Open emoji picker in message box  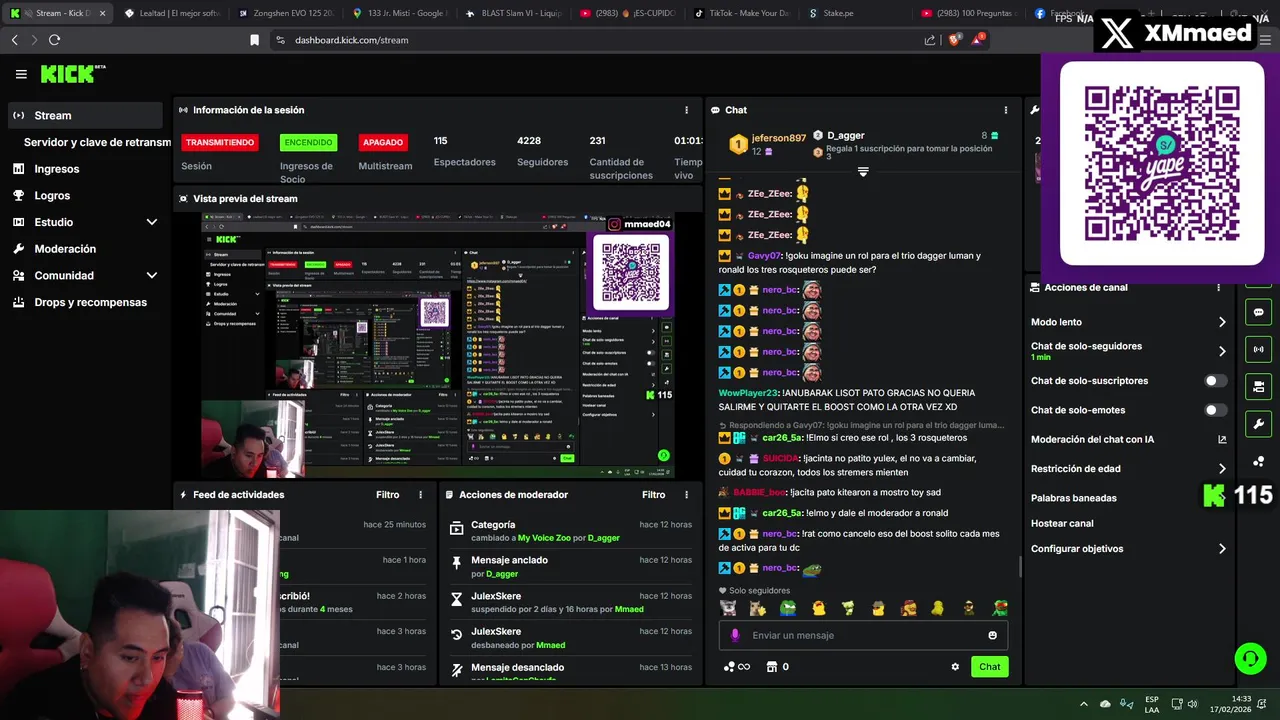(x=992, y=635)
